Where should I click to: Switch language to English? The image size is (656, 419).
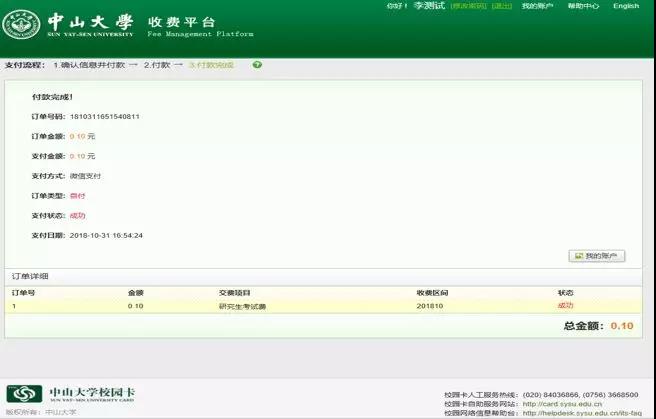click(x=626, y=6)
